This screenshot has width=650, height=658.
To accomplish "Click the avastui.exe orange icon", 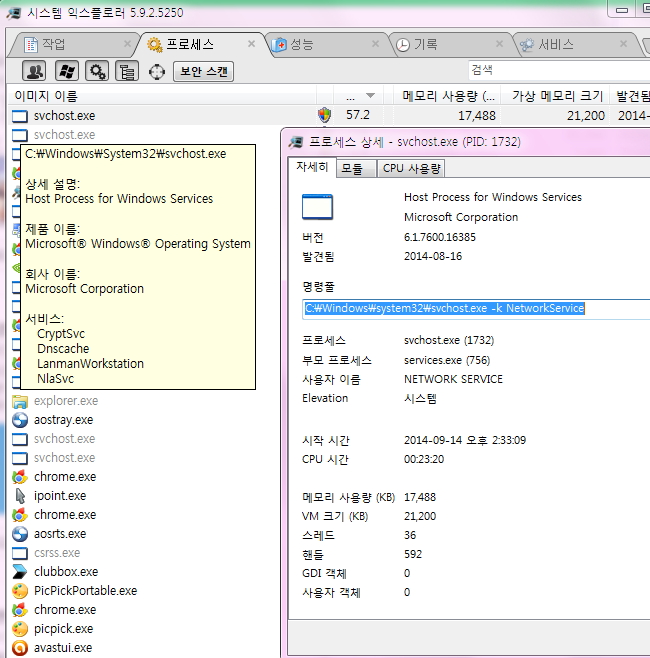I will coord(20,648).
